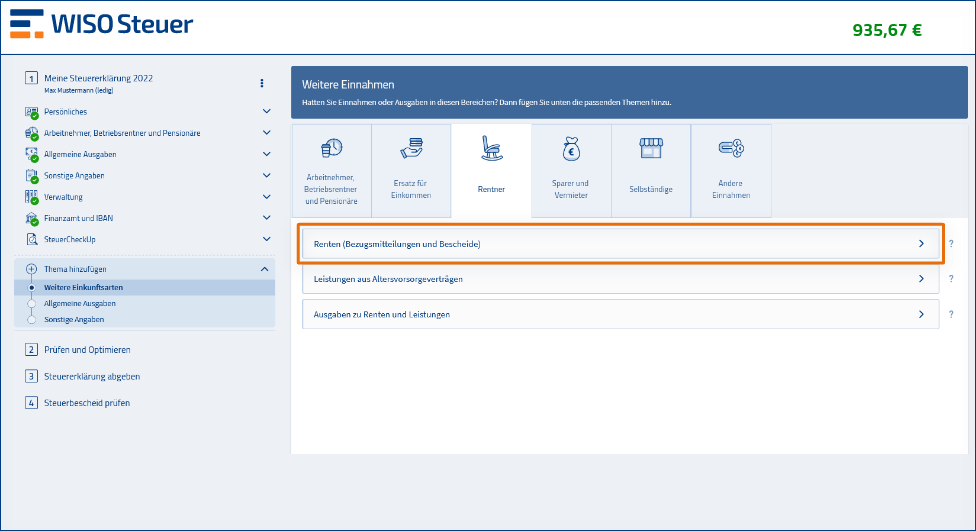The image size is (976, 531).
Task: Open step 2 Prüfen und Optimieren
Action: click(x=87, y=350)
